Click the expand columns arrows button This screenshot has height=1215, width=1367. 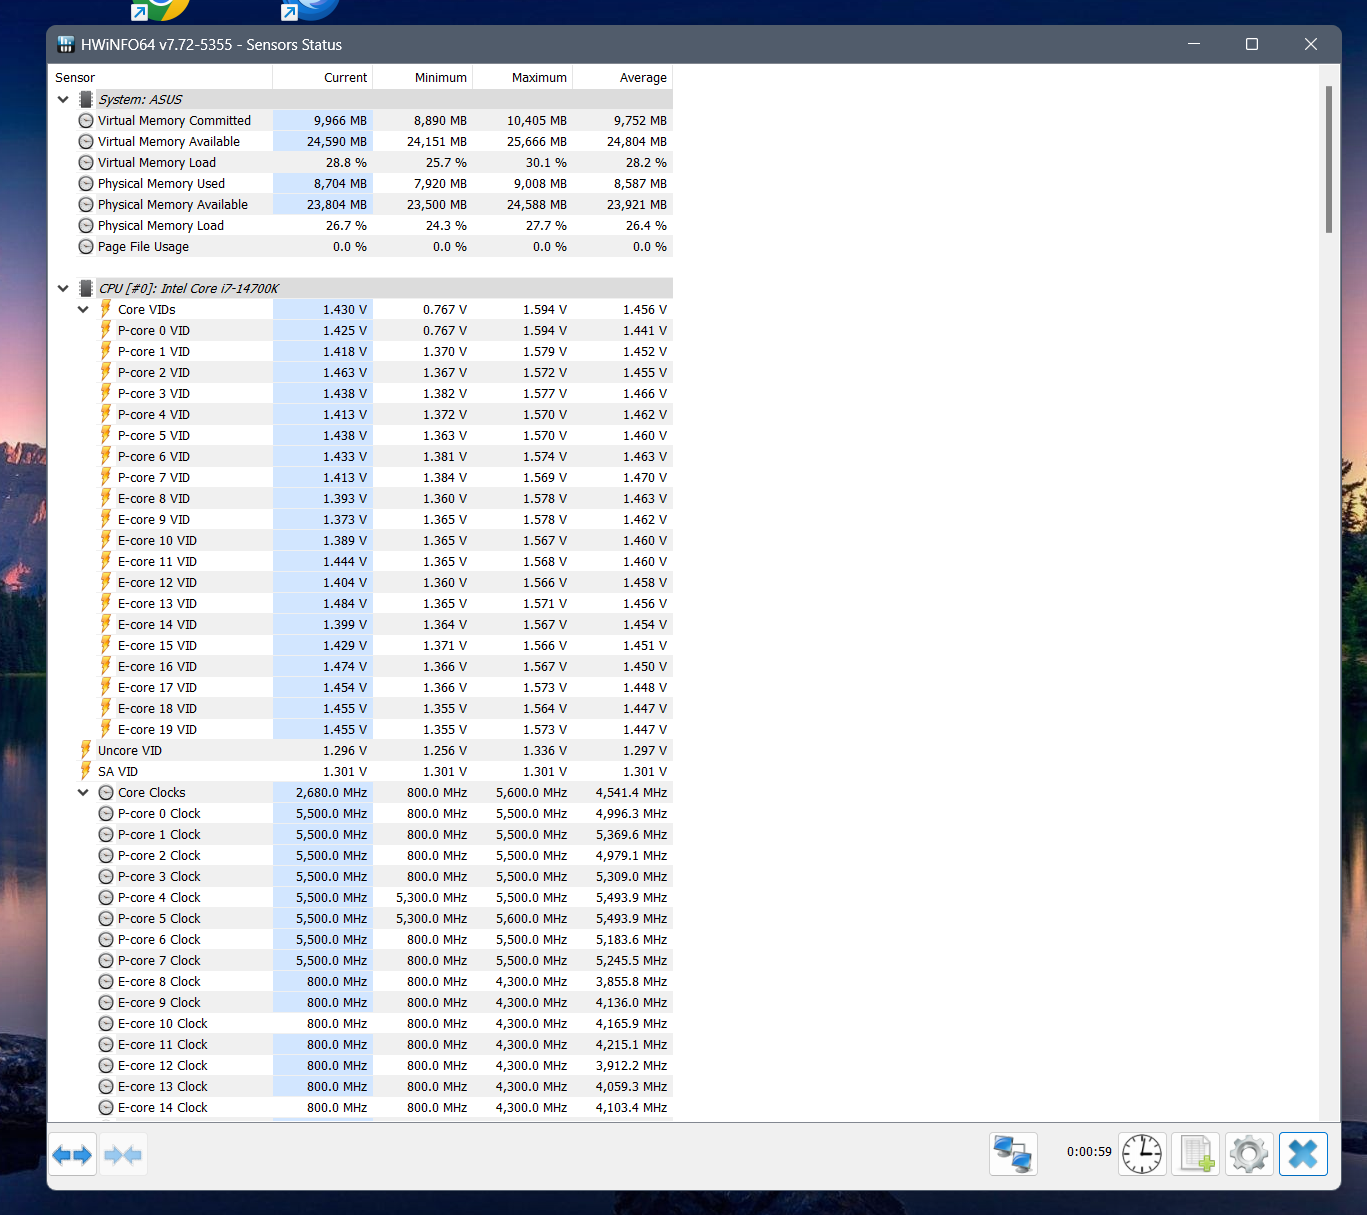tap(72, 1155)
